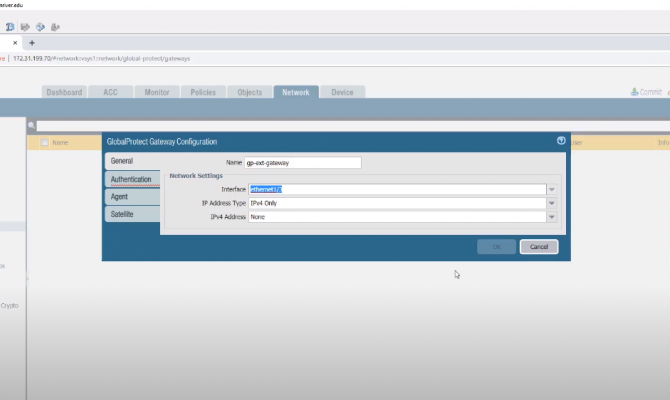Select the Network tab

[x=296, y=92]
